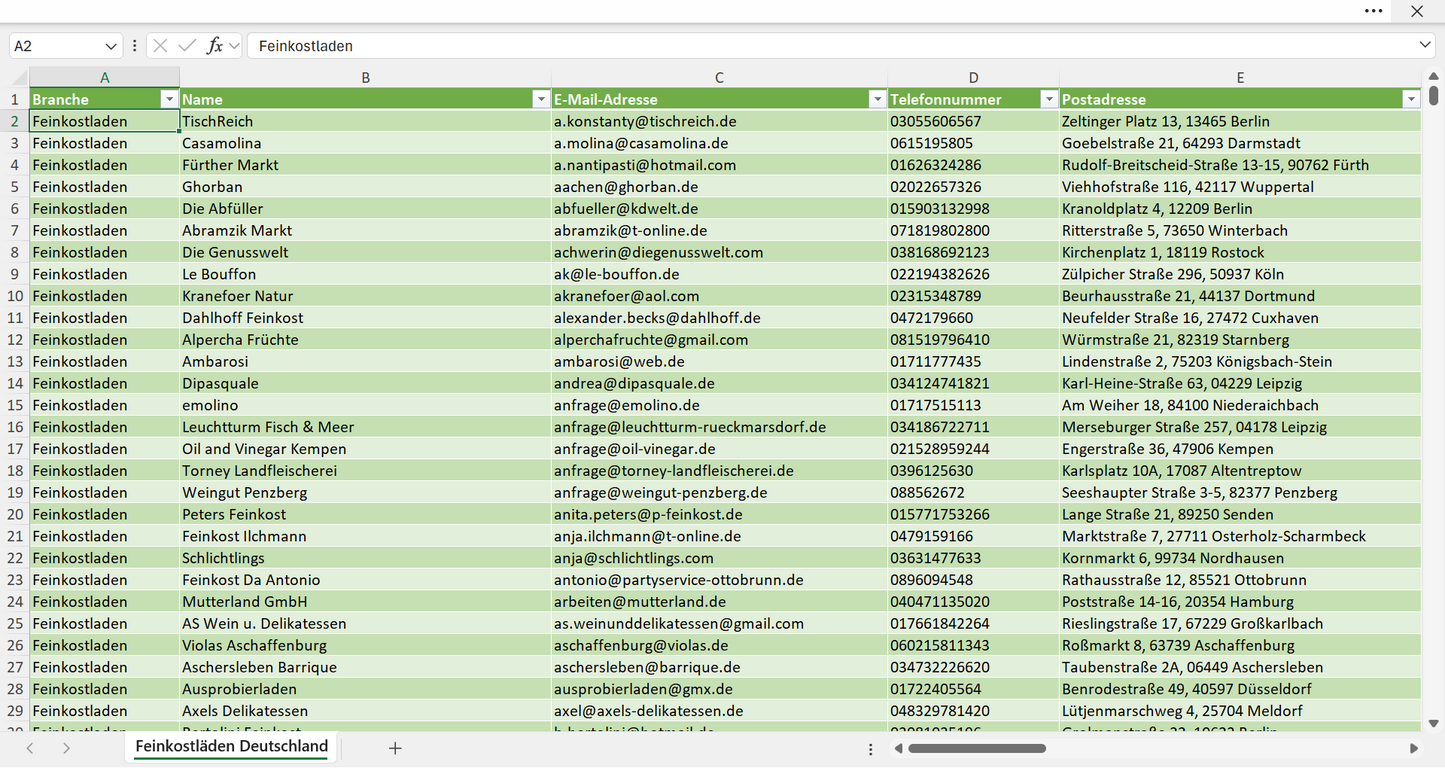Click the vertical scrollbar up arrow

pos(1434,75)
